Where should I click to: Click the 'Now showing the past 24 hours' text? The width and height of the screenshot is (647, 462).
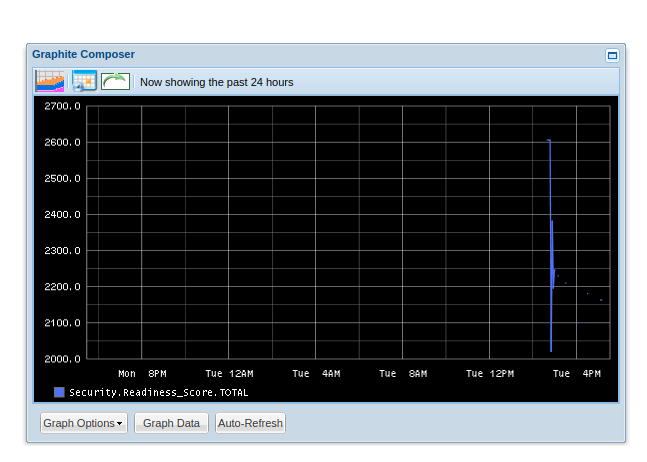216,82
